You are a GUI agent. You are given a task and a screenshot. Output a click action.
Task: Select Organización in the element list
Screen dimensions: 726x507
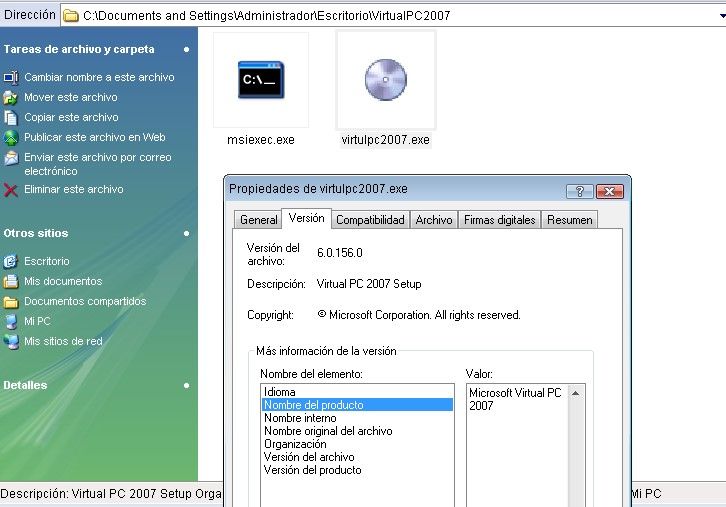tap(357, 444)
